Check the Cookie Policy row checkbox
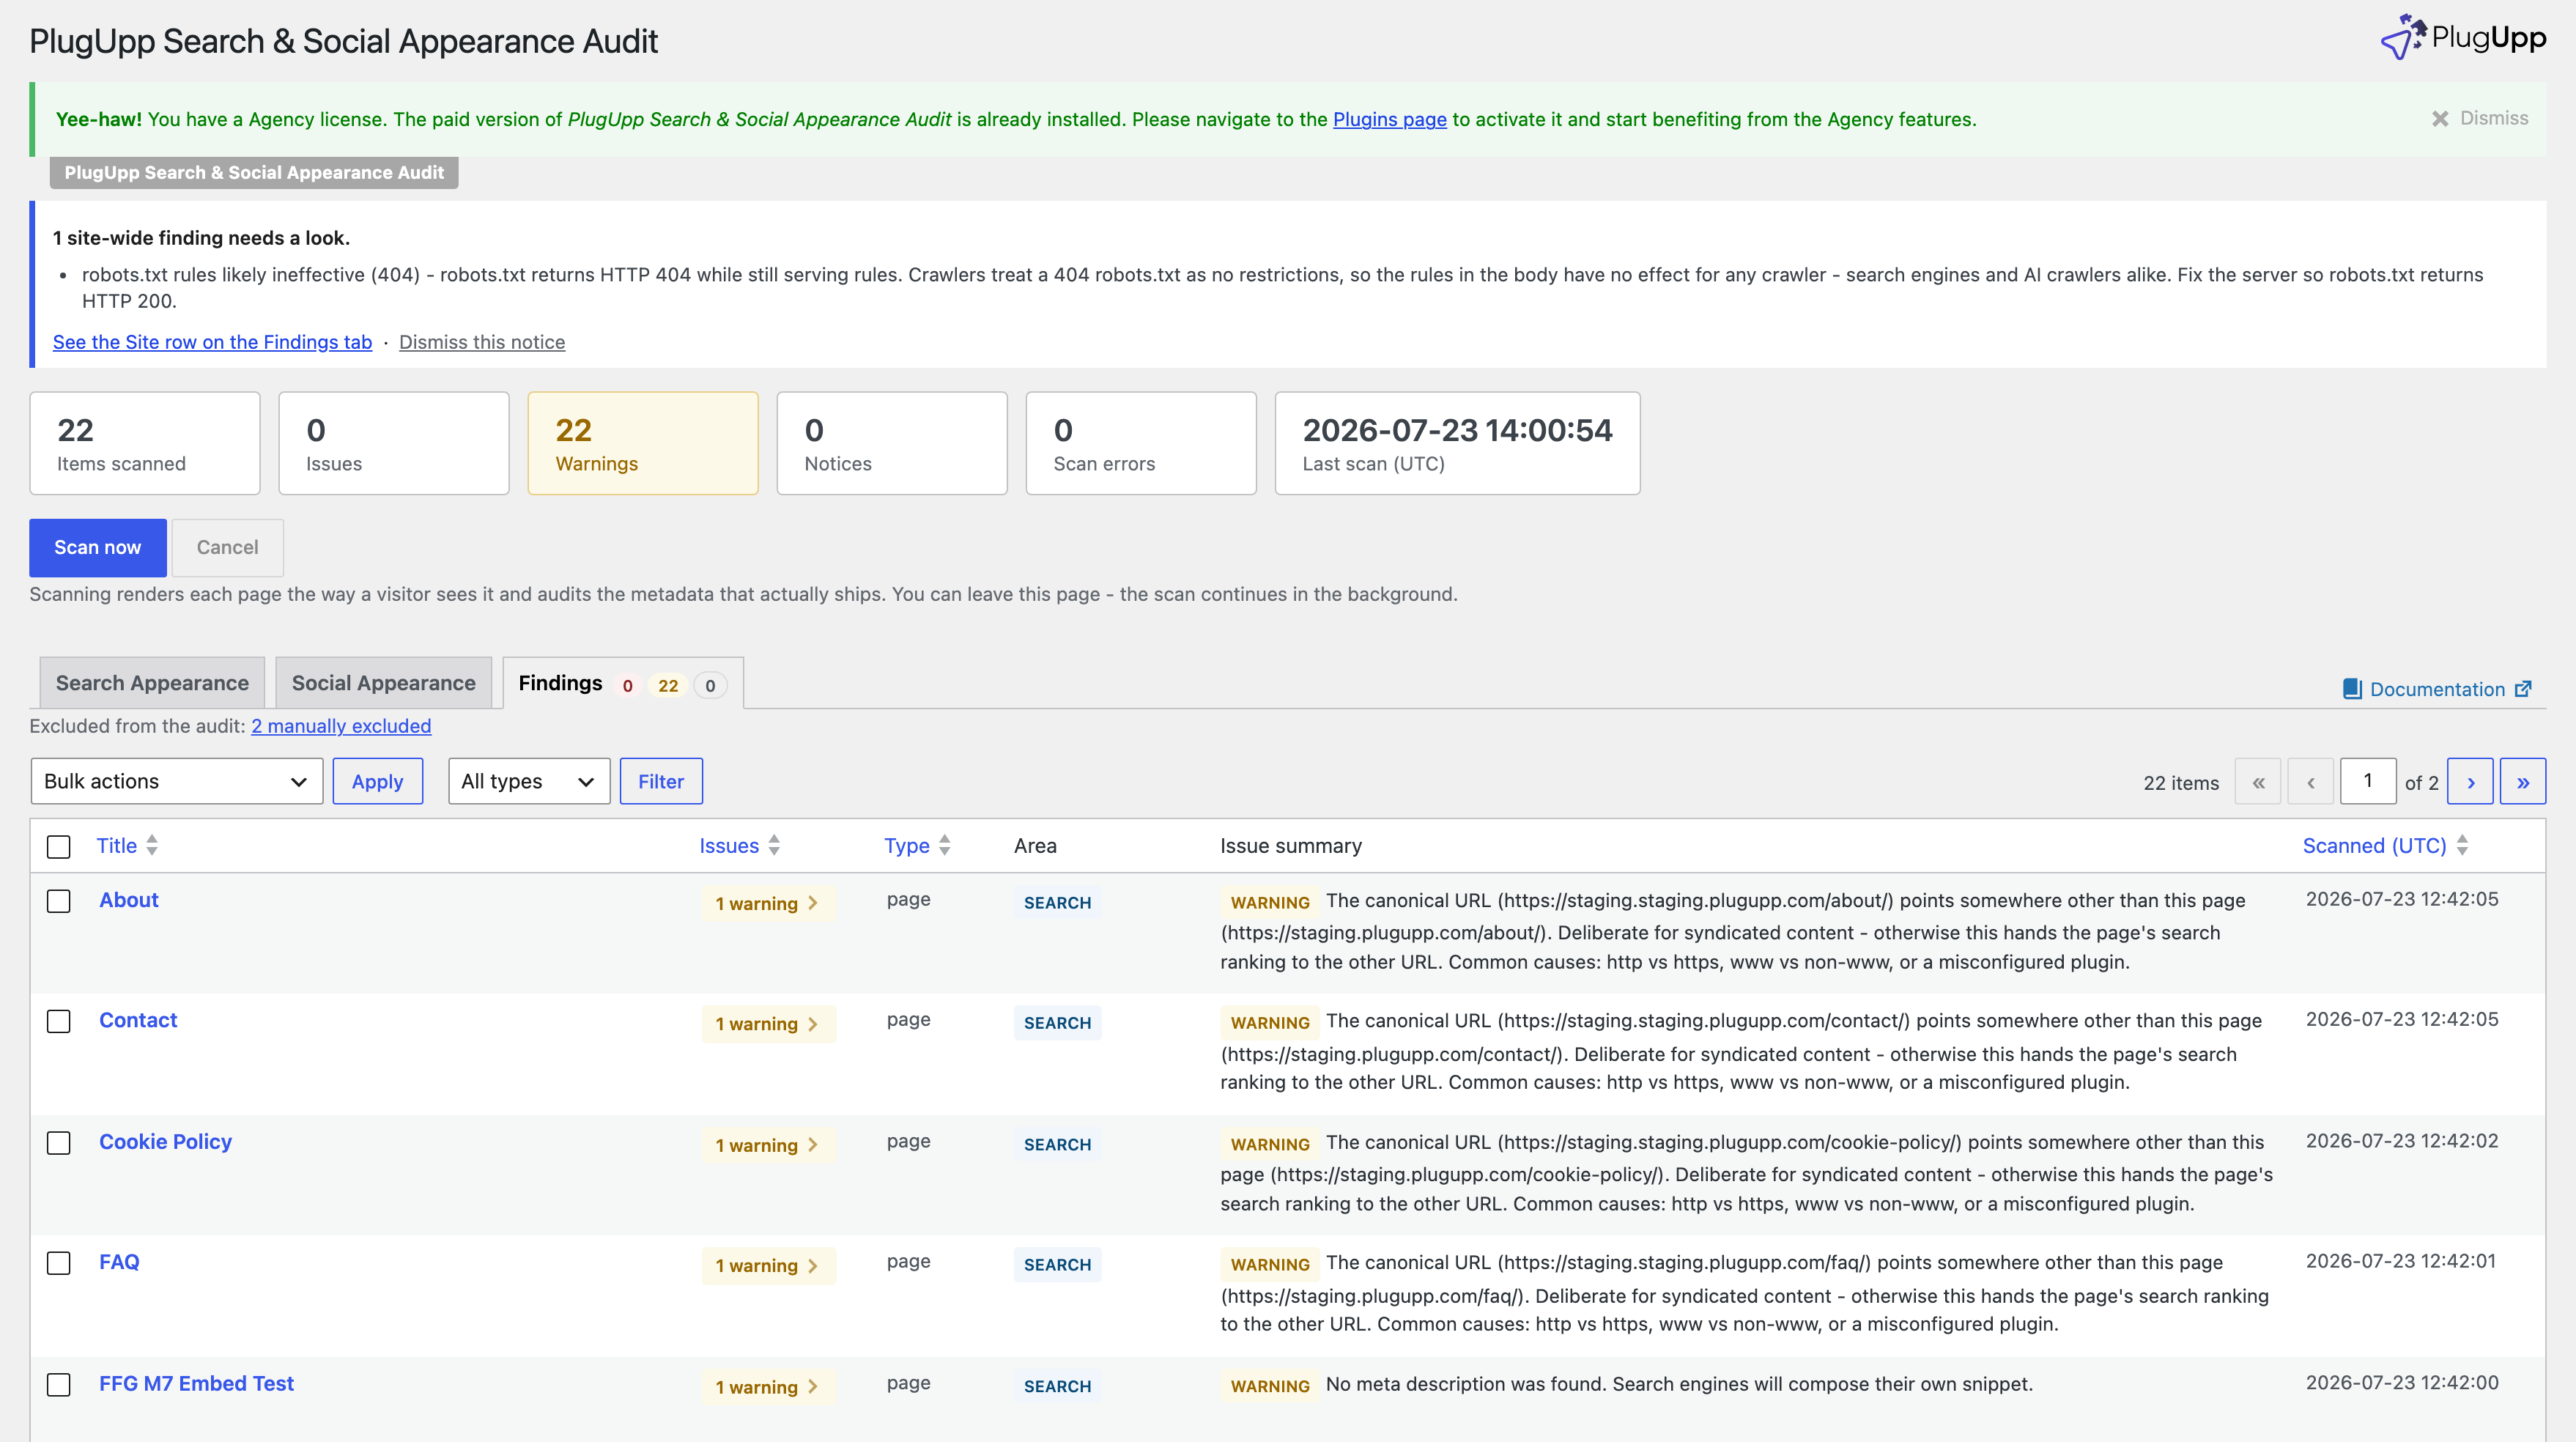This screenshot has width=2576, height=1442. 59,1143
